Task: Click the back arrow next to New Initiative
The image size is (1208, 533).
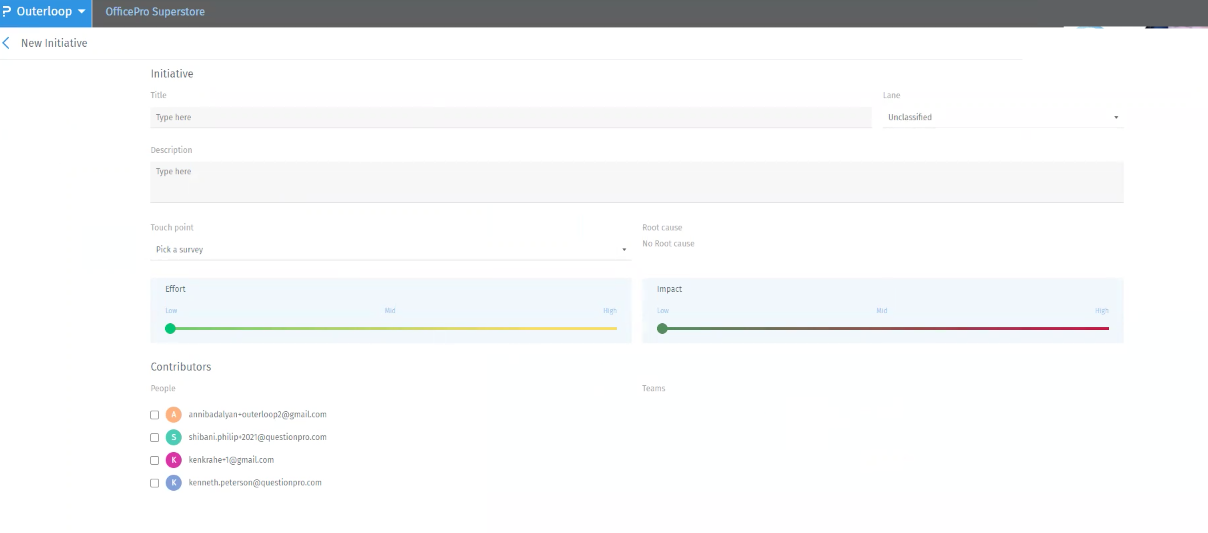Action: (x=7, y=43)
